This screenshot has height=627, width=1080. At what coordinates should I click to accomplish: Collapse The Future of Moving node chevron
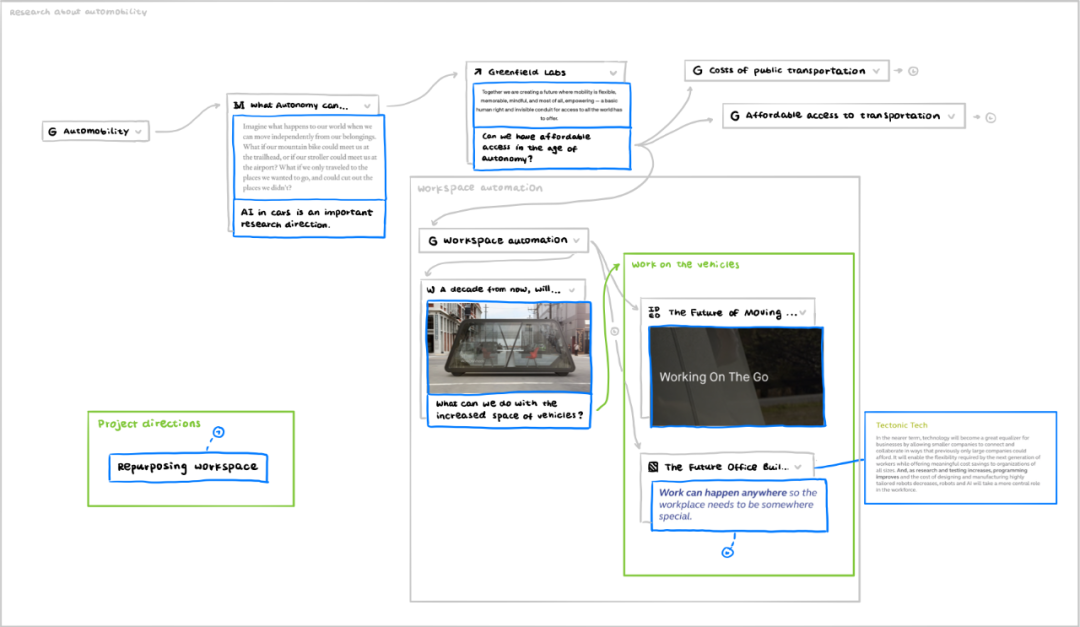click(x=802, y=313)
